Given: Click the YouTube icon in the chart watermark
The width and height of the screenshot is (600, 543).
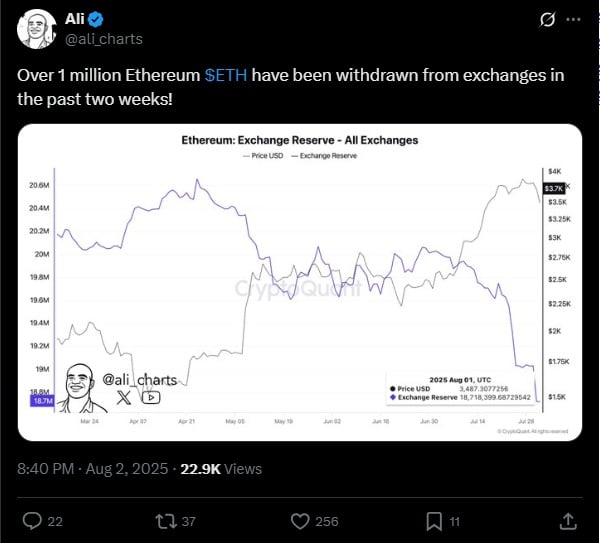Looking at the screenshot, I should [150, 397].
